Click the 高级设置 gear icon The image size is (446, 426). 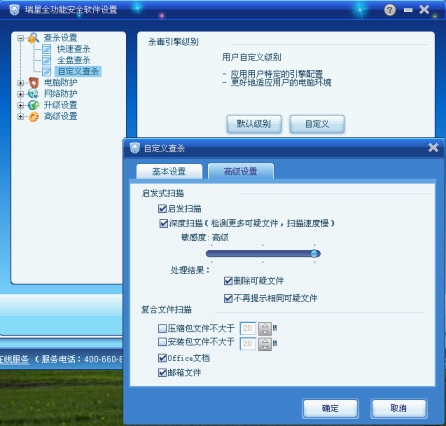33,116
